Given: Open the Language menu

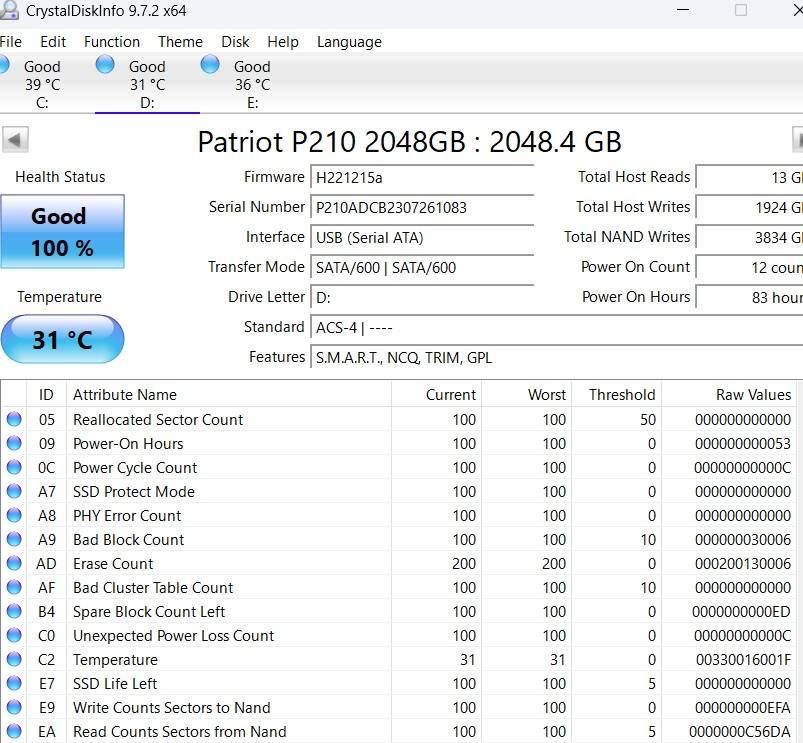Looking at the screenshot, I should click(349, 42).
